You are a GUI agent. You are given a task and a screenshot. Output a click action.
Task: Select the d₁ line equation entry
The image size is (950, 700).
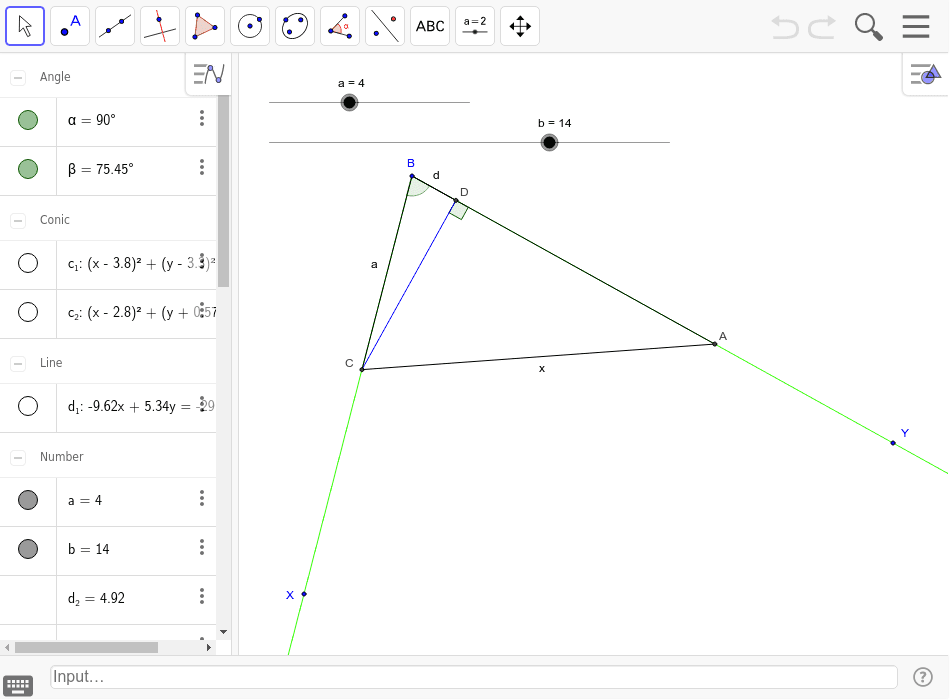pos(136,407)
